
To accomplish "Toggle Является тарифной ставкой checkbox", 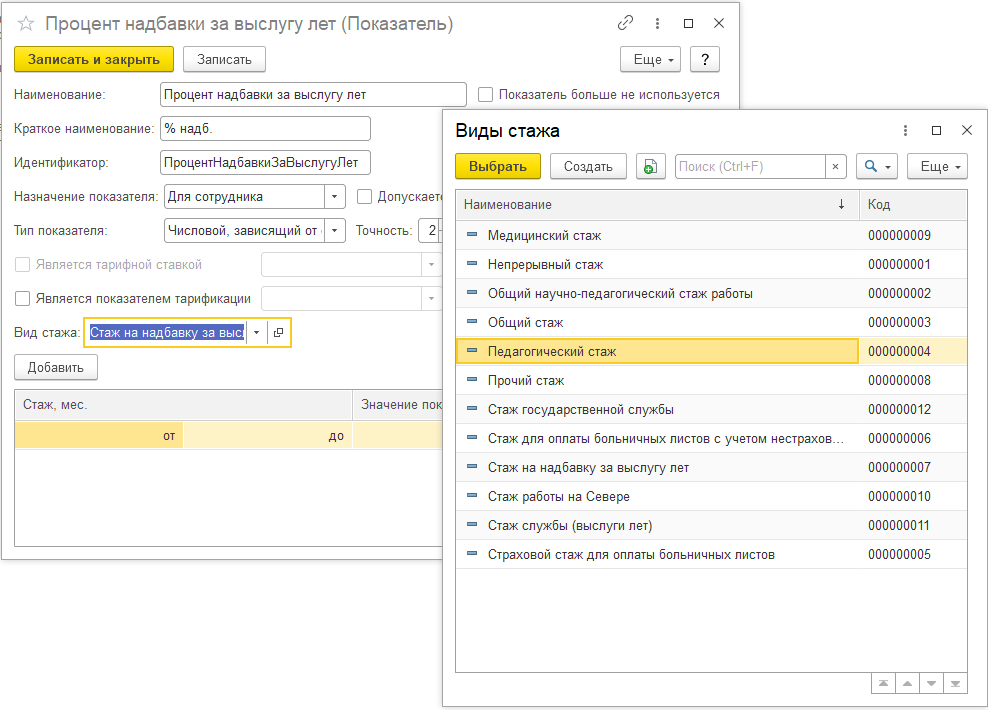I will click(x=22, y=265).
